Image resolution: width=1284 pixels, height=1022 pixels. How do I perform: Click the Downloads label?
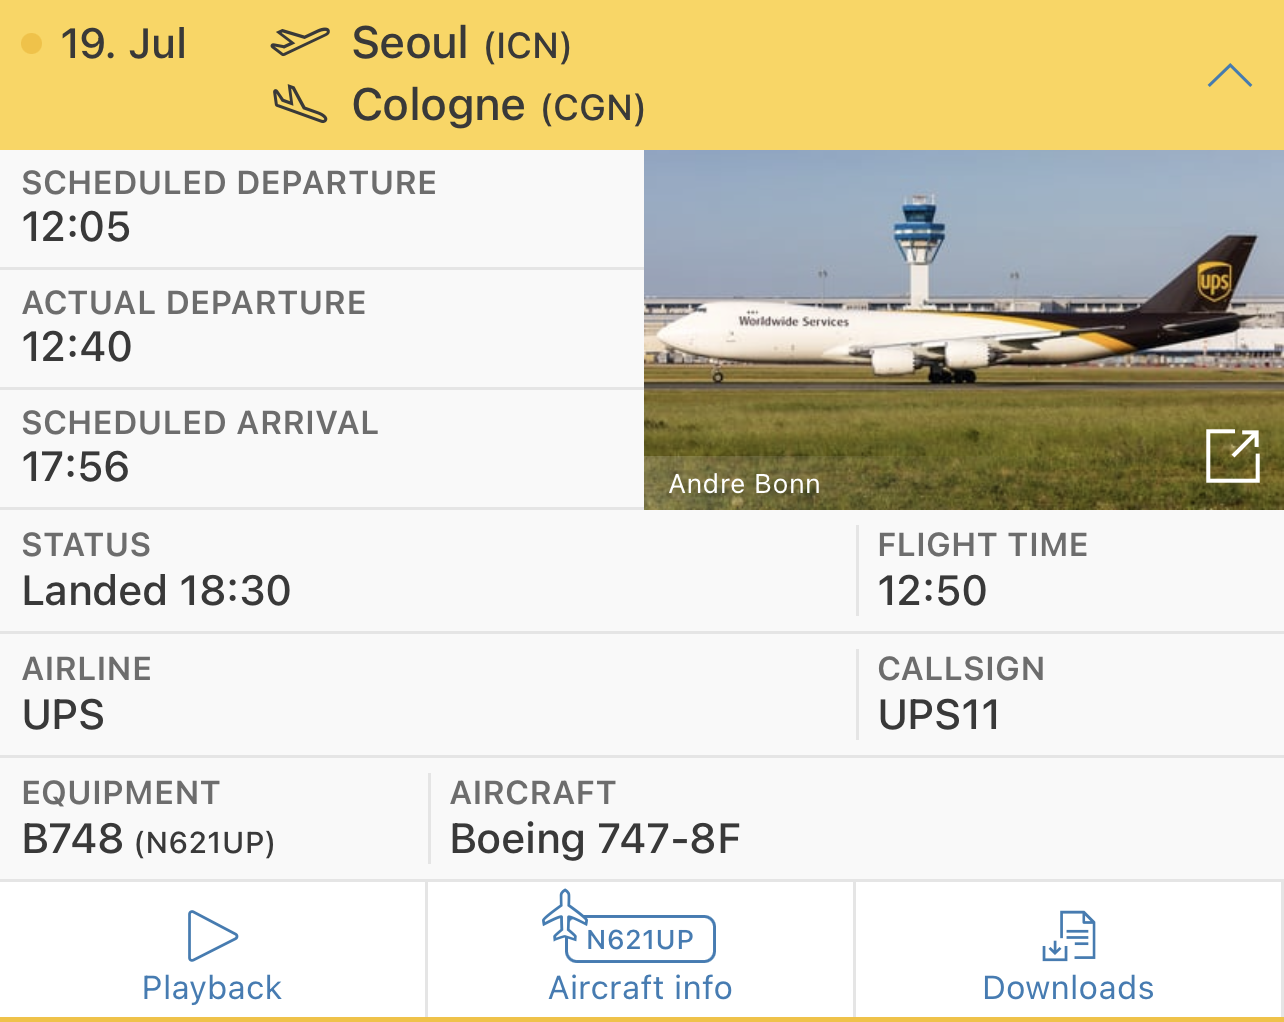point(1068,988)
